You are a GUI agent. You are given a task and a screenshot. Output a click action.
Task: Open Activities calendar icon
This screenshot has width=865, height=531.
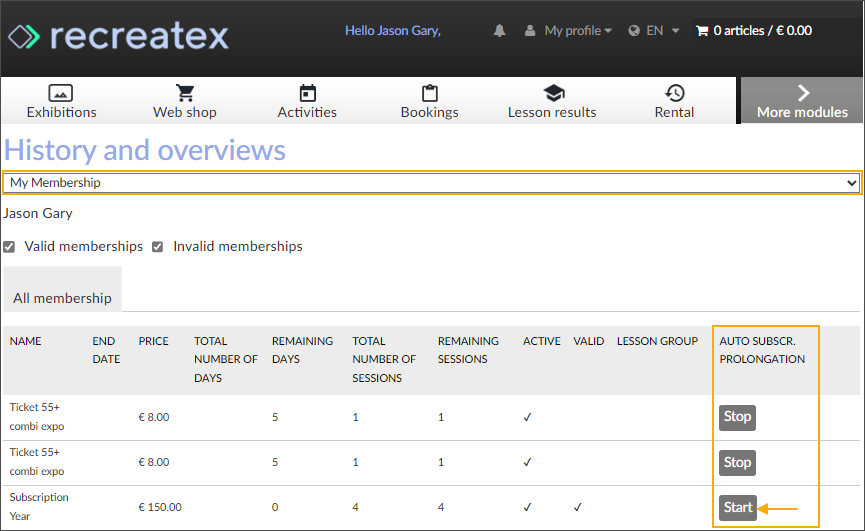tap(307, 93)
